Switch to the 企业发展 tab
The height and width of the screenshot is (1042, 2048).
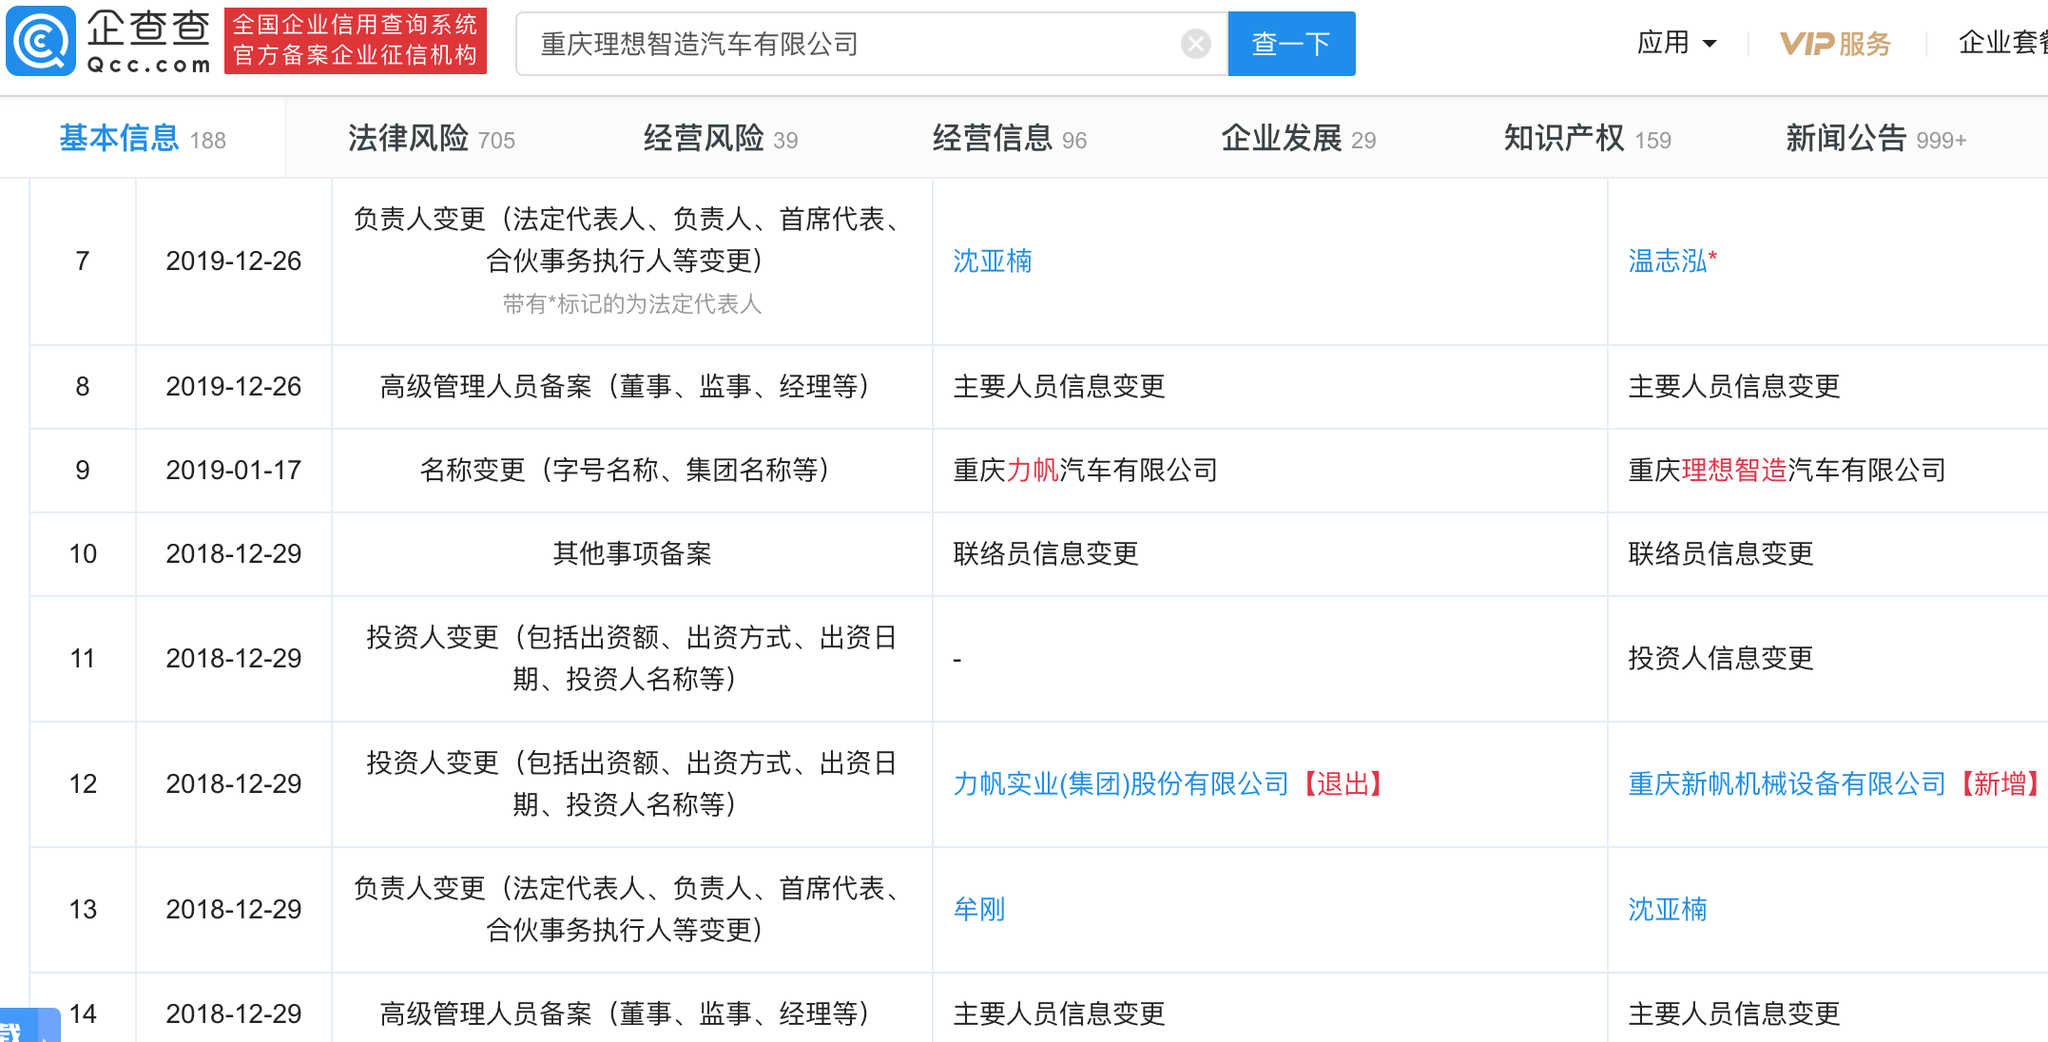1298,139
